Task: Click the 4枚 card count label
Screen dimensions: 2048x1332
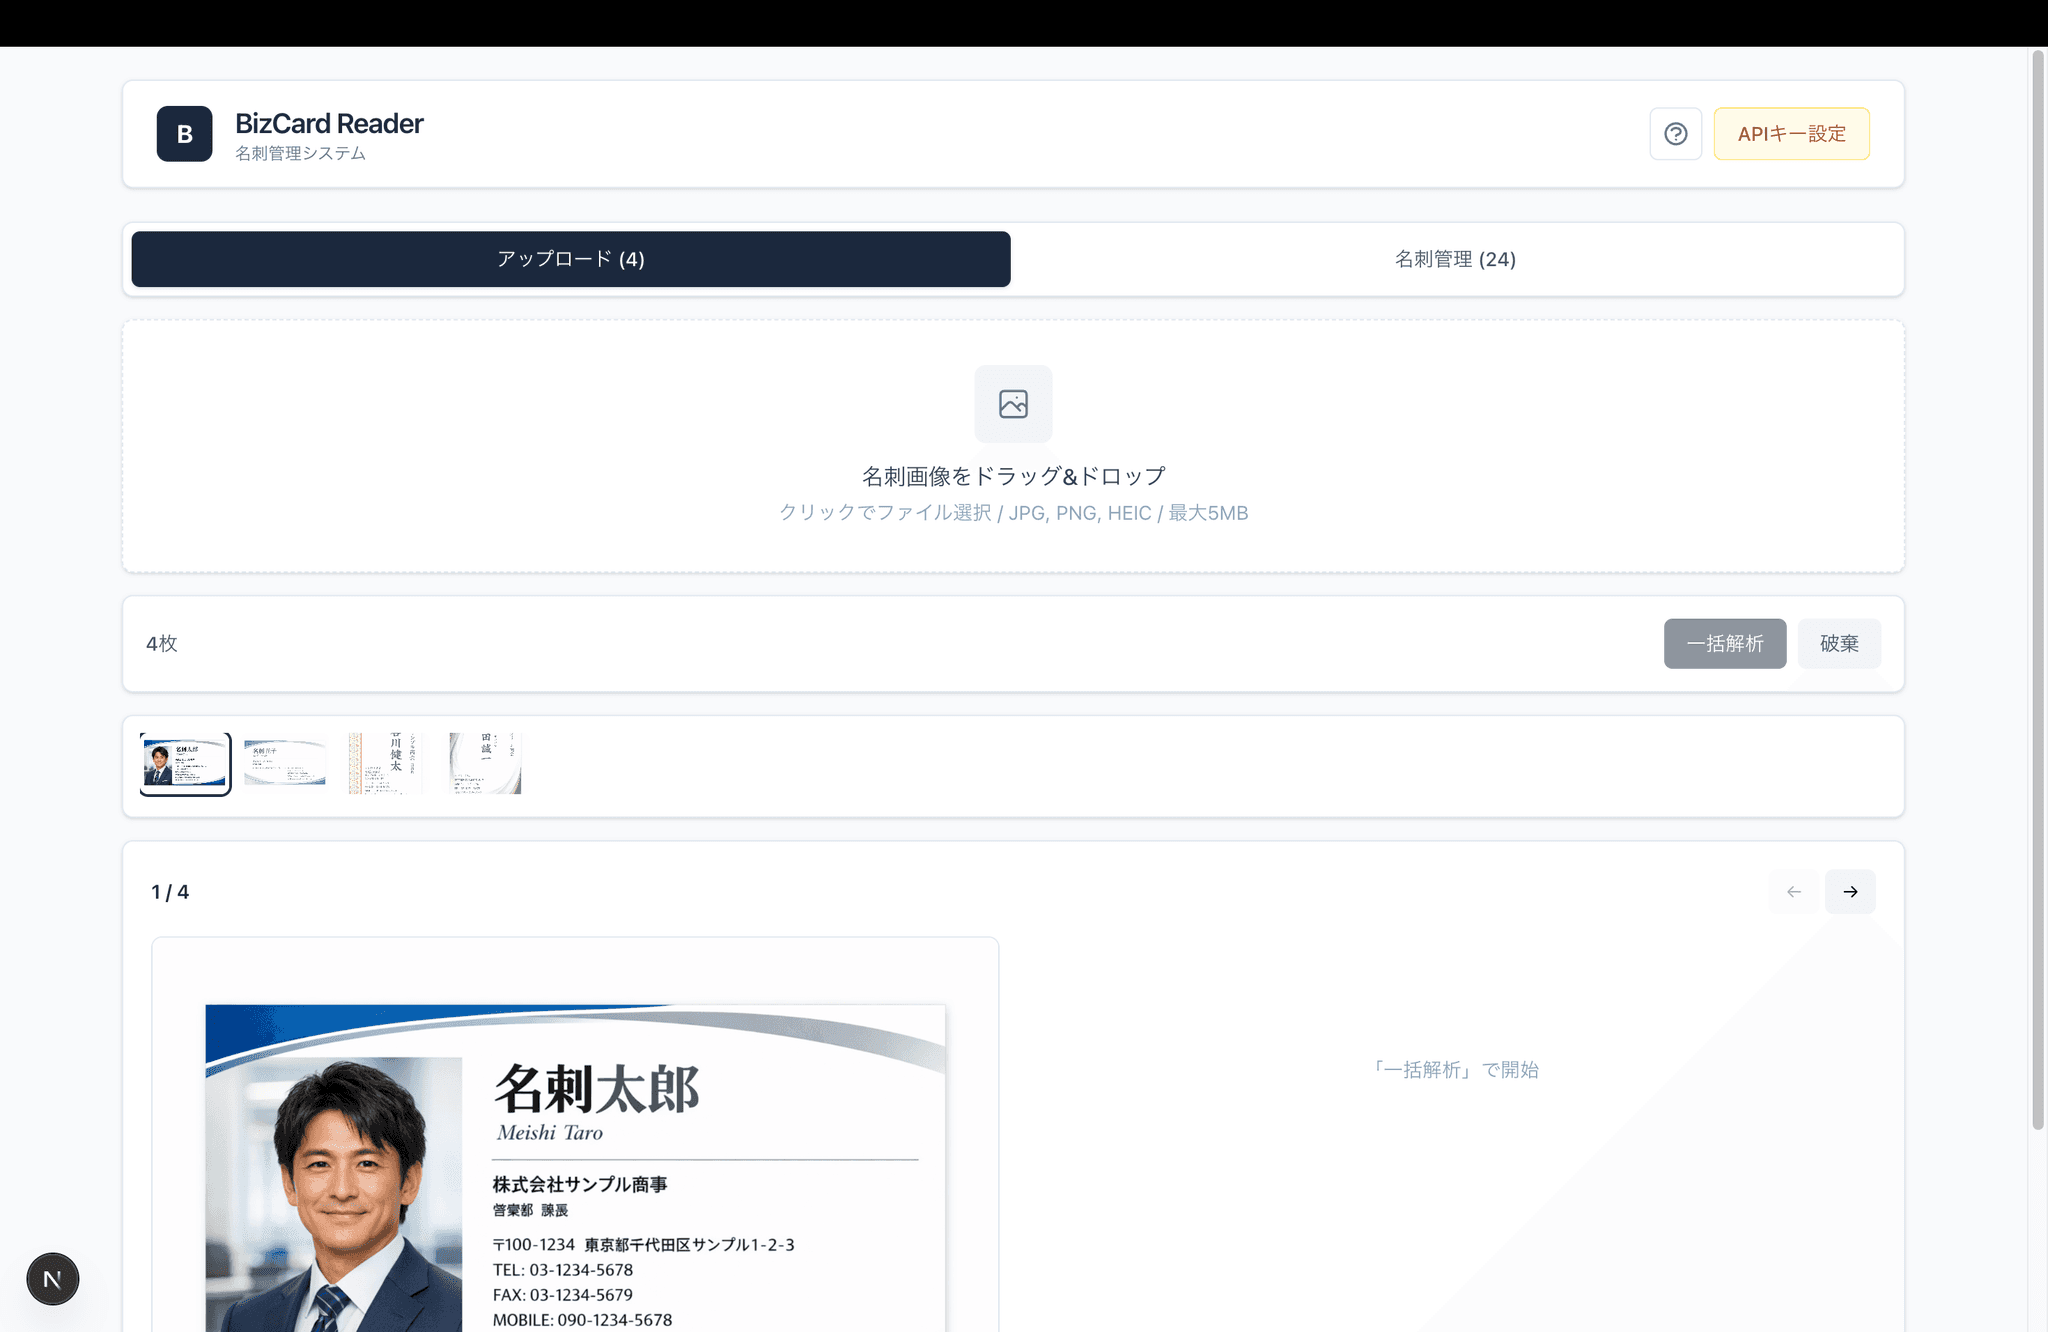Action: click(160, 643)
